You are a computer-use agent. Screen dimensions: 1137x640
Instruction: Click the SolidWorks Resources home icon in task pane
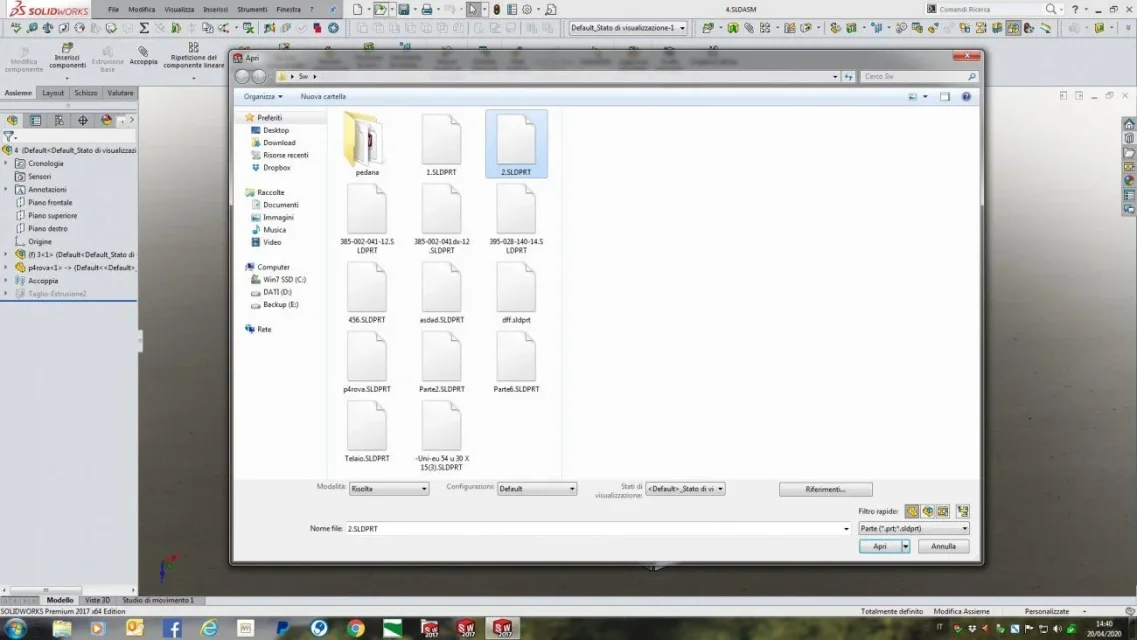[1128, 124]
